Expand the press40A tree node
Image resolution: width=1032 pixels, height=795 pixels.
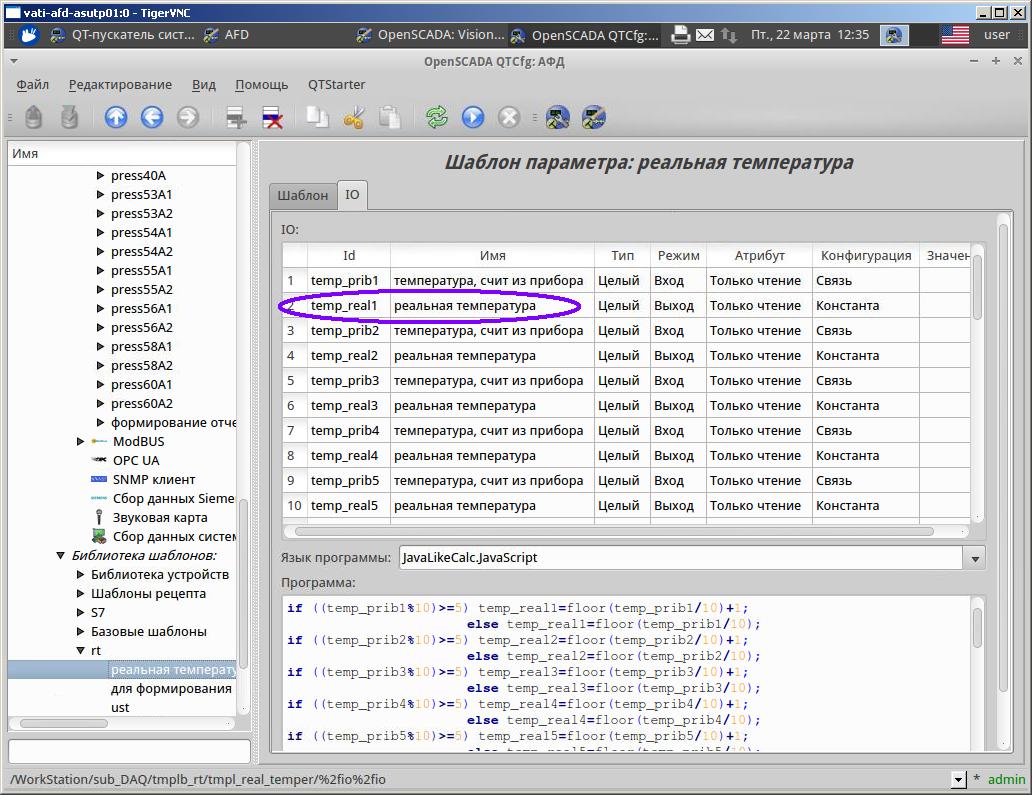tap(100, 175)
